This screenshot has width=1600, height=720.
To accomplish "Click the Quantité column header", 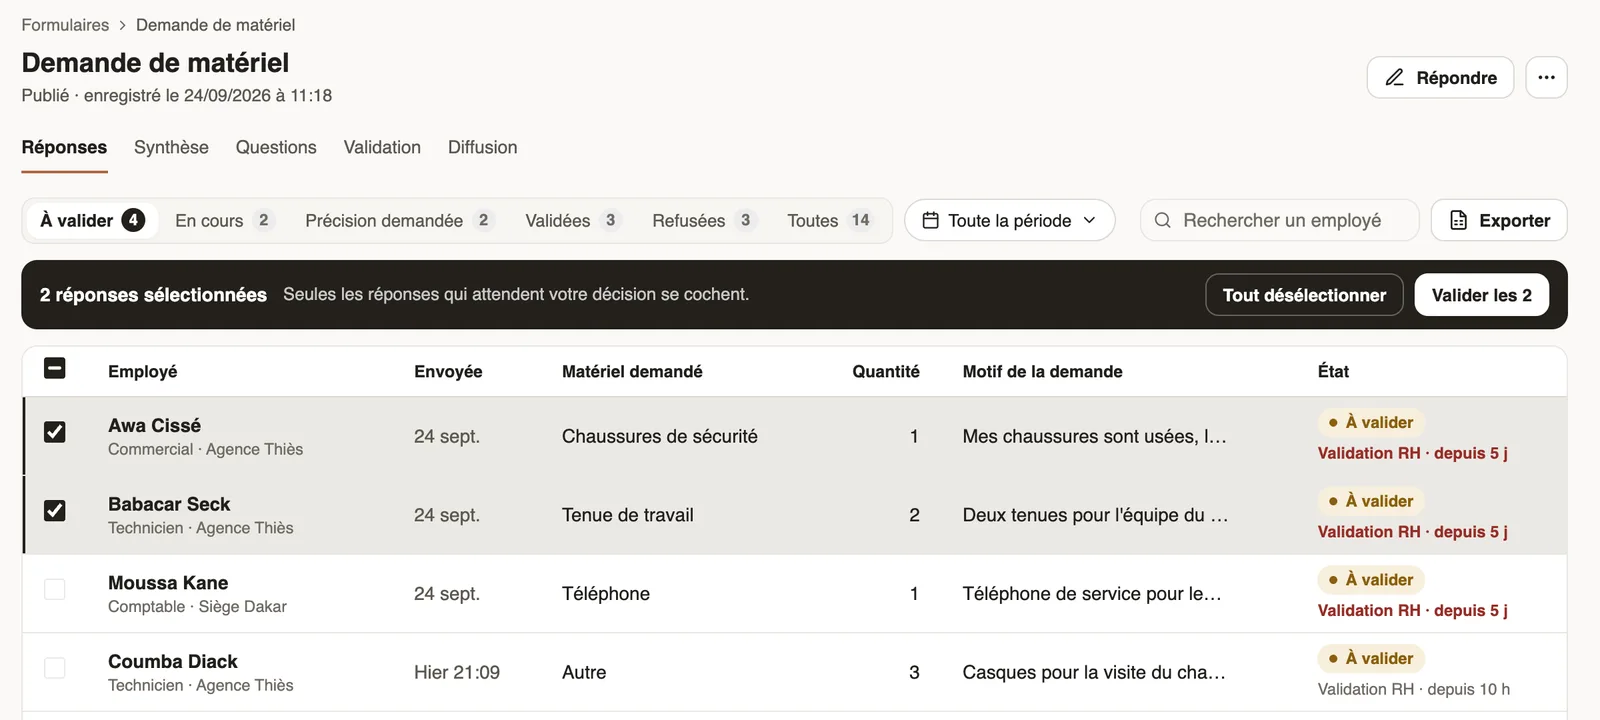I will (886, 371).
